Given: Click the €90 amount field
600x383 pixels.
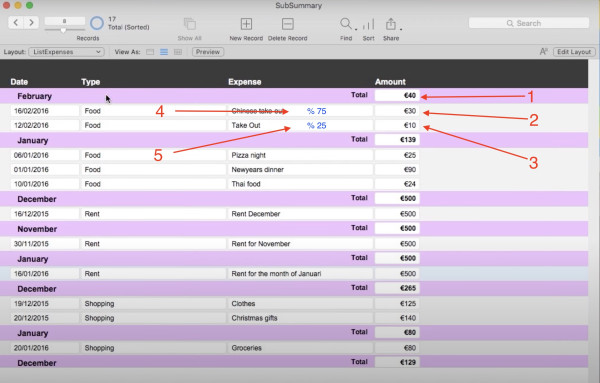Looking at the screenshot, I should coord(397,169).
